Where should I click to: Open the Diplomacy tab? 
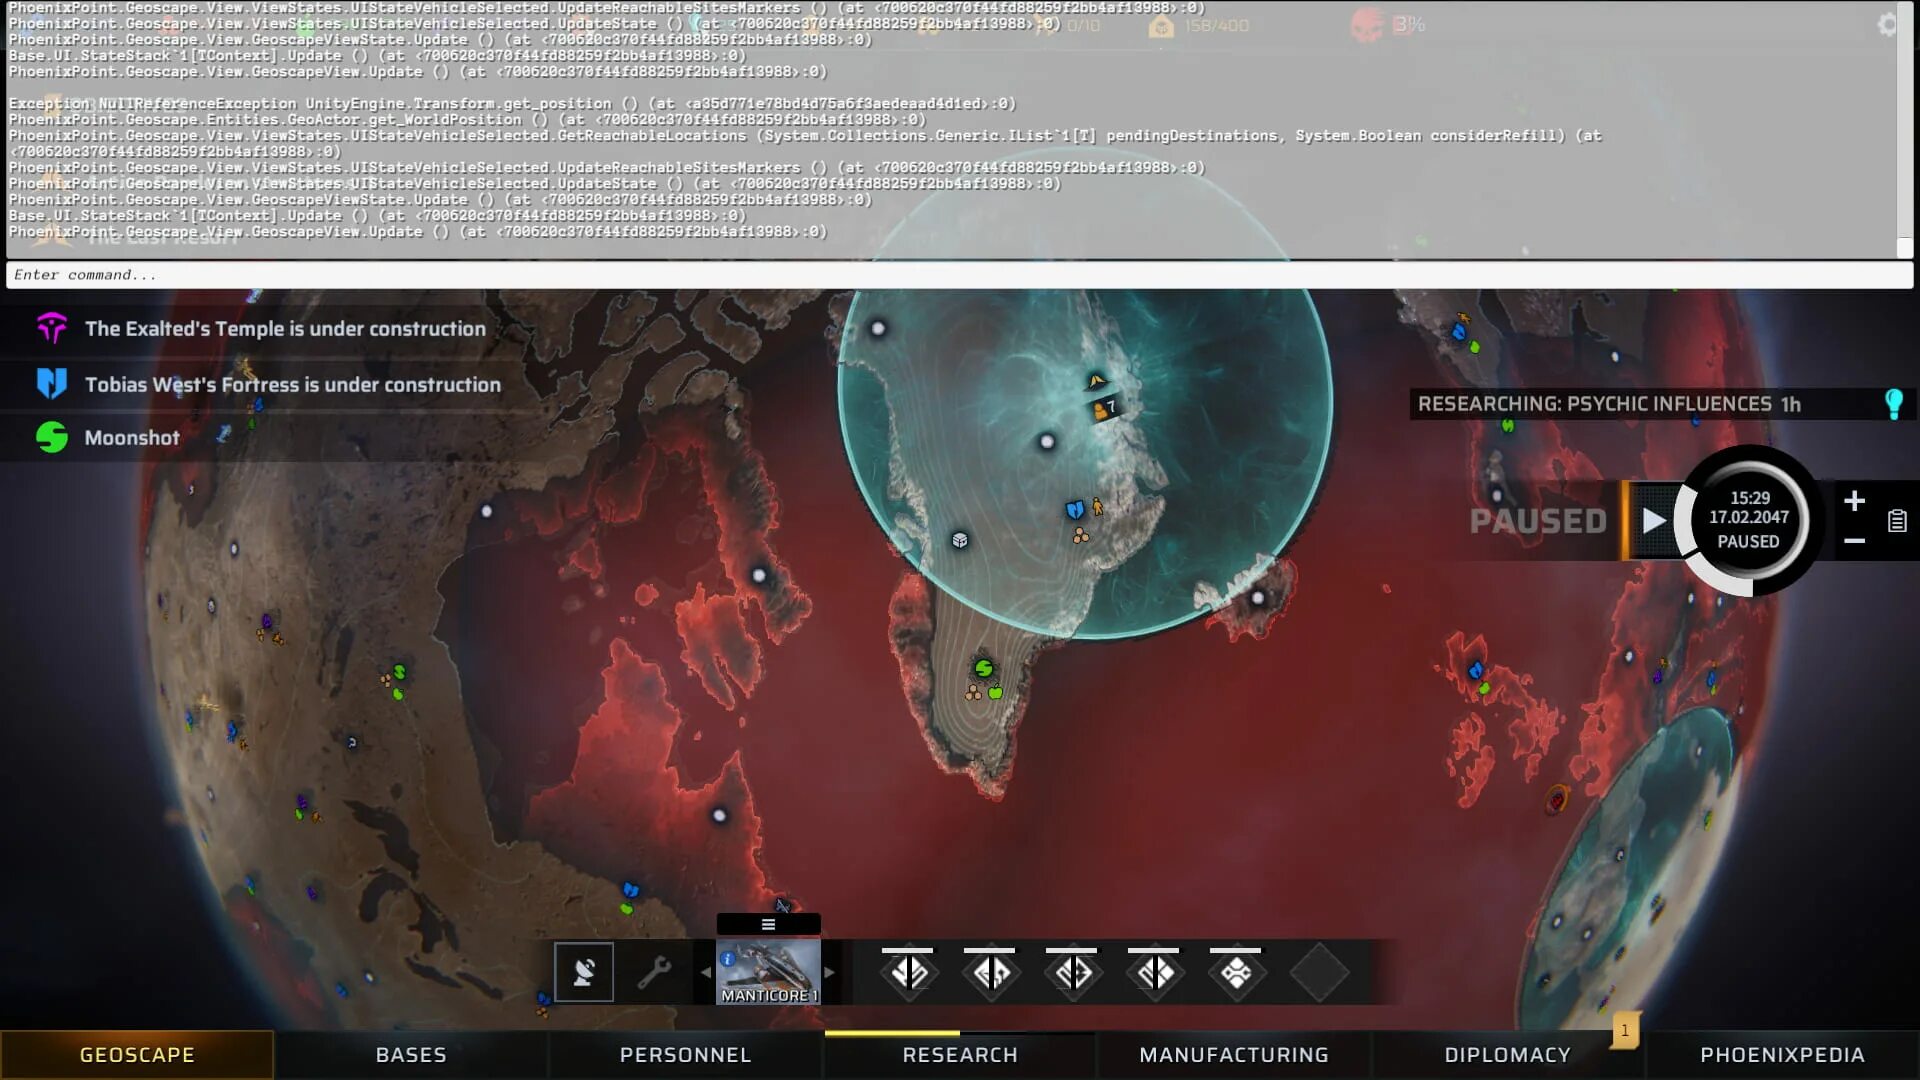click(1507, 1055)
